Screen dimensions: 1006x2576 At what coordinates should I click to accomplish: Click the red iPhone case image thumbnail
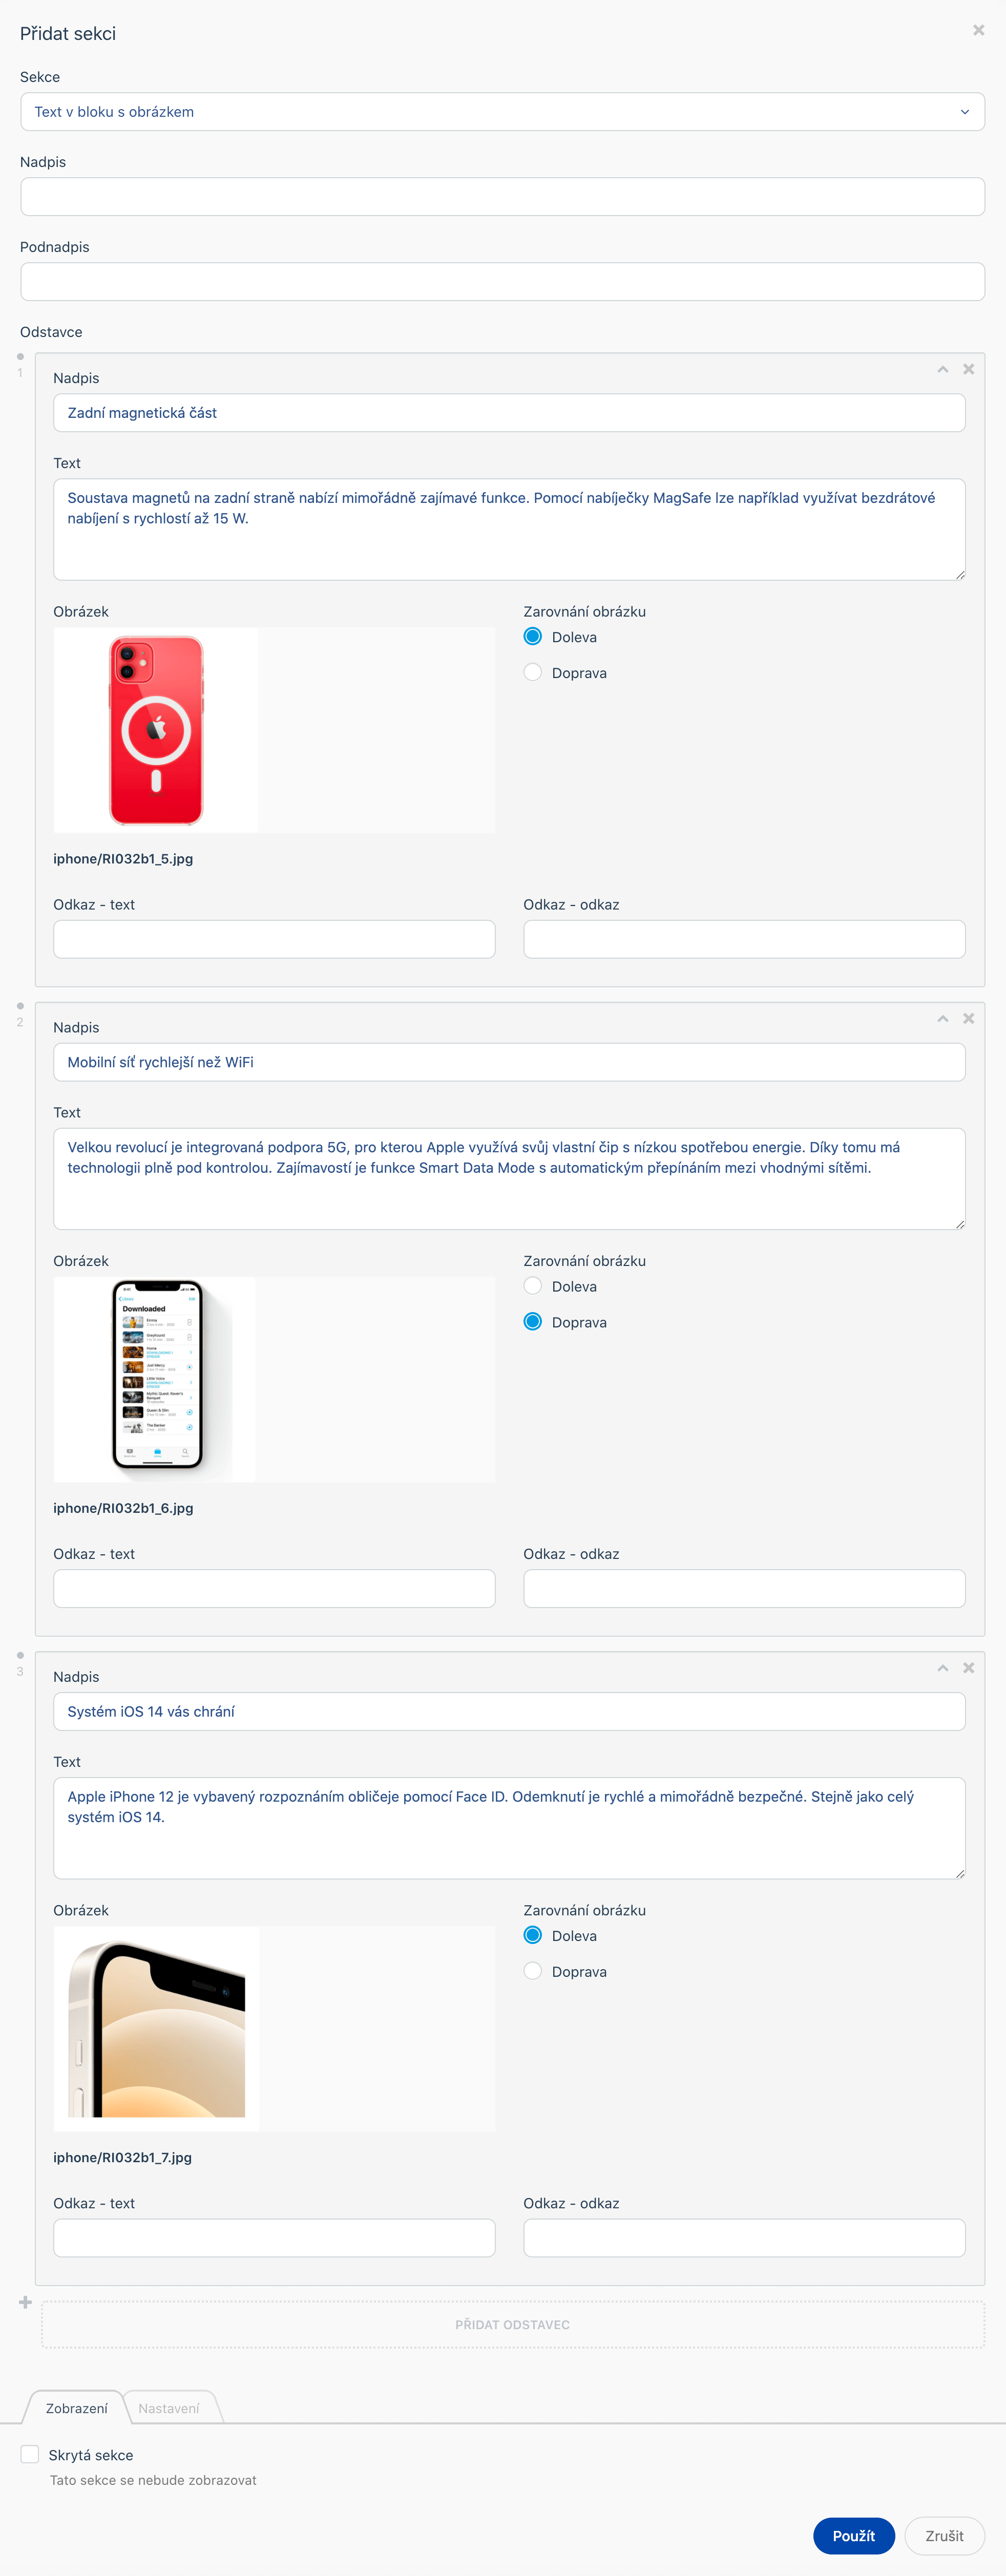tap(156, 730)
